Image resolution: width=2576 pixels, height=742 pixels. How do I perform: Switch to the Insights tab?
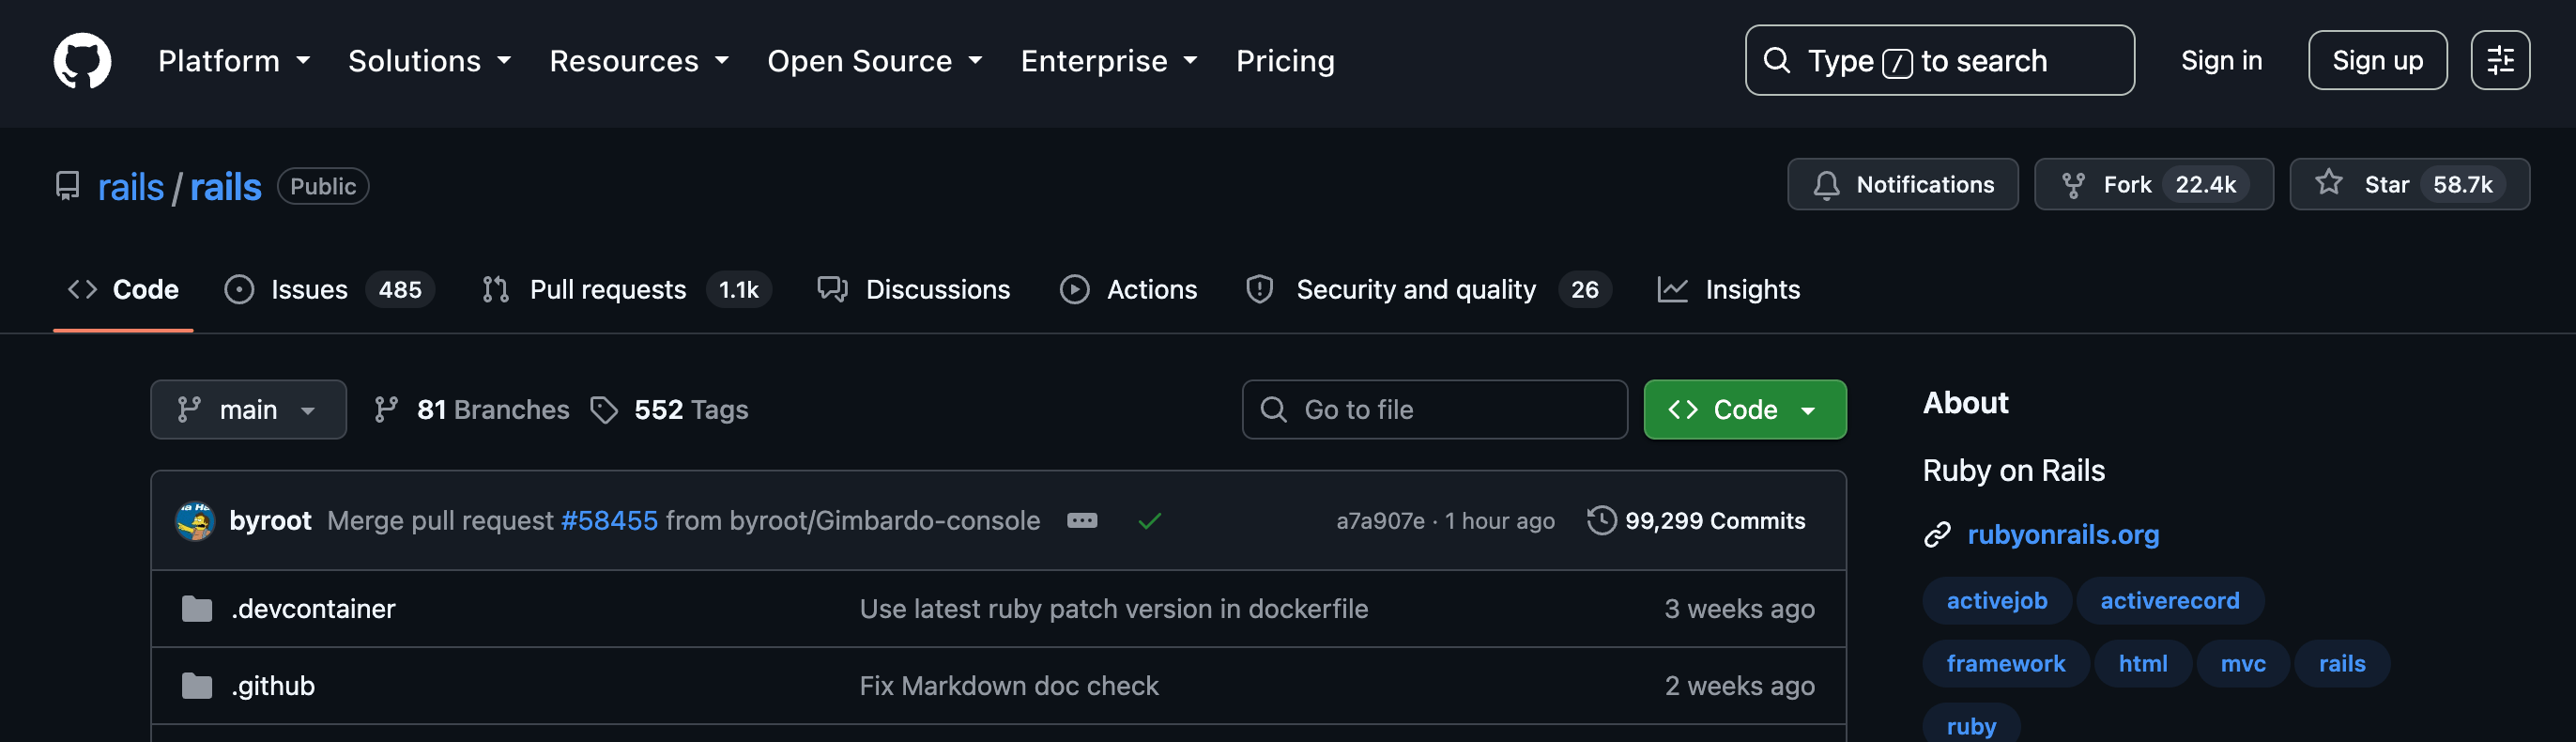[1729, 290]
